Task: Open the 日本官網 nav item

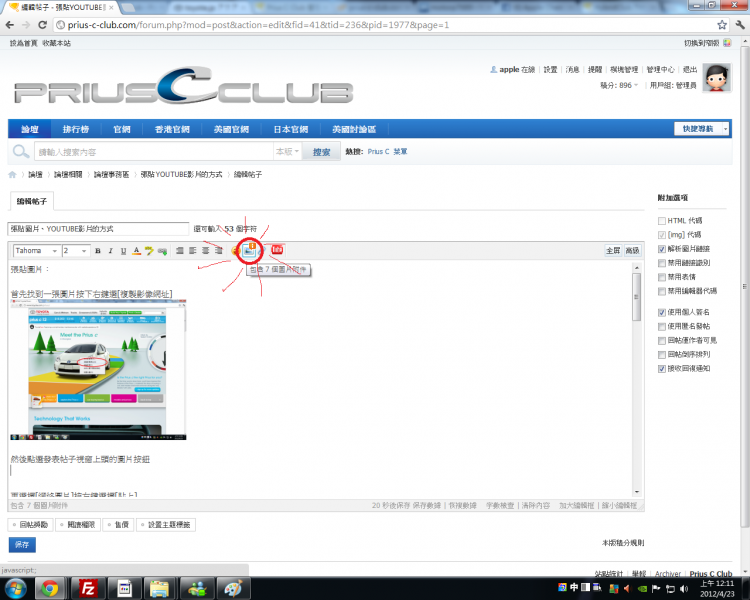Action: 291,129
